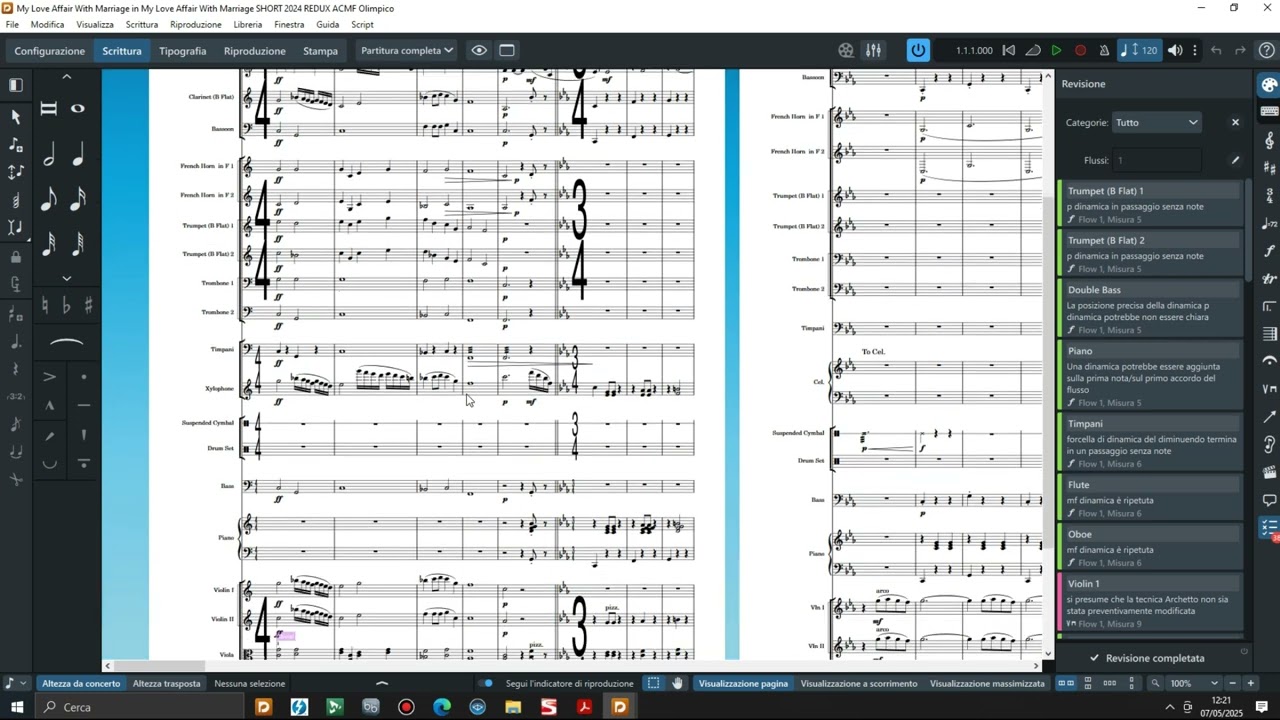This screenshot has height=720, width=1280.
Task: Select the sixteenth note duration
Action: (x=78, y=198)
